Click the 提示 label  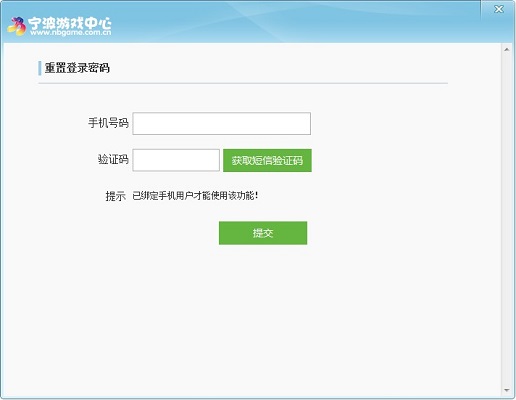pos(116,196)
